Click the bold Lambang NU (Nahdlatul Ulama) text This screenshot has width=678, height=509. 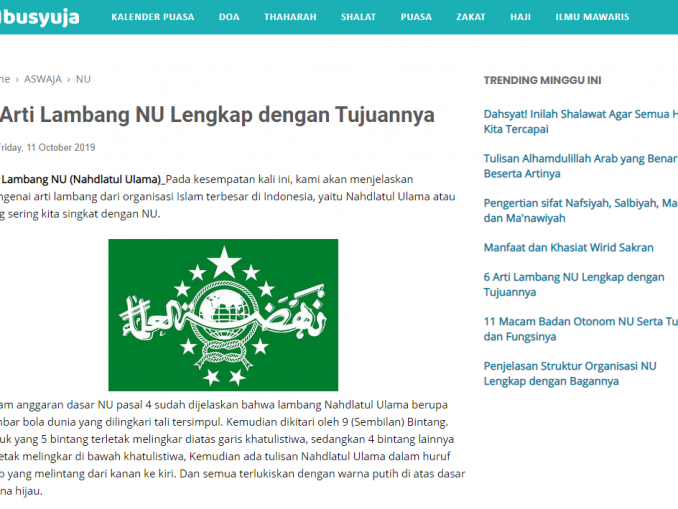coord(81,179)
